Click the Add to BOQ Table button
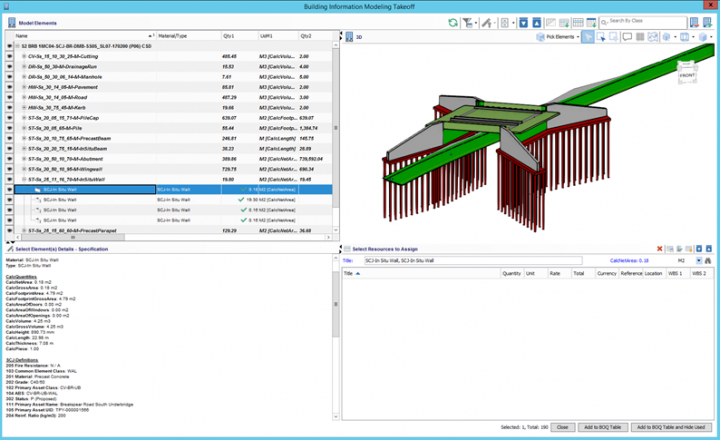Image resolution: width=720 pixels, height=440 pixels. (600, 426)
